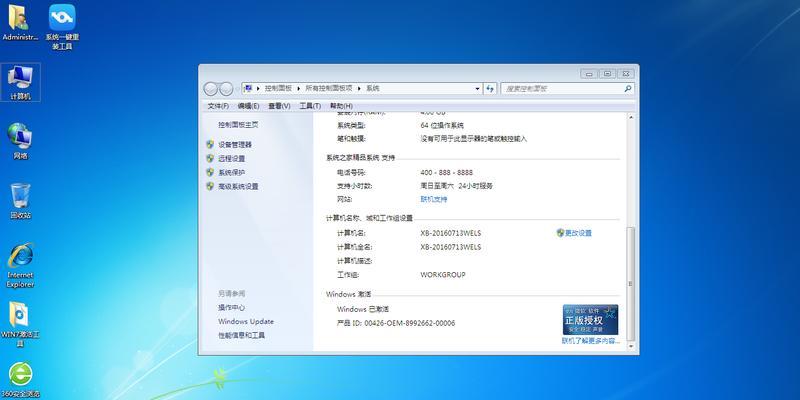Image resolution: width=800 pixels, height=400 pixels.
Task: Maximize the System window
Action: point(607,73)
